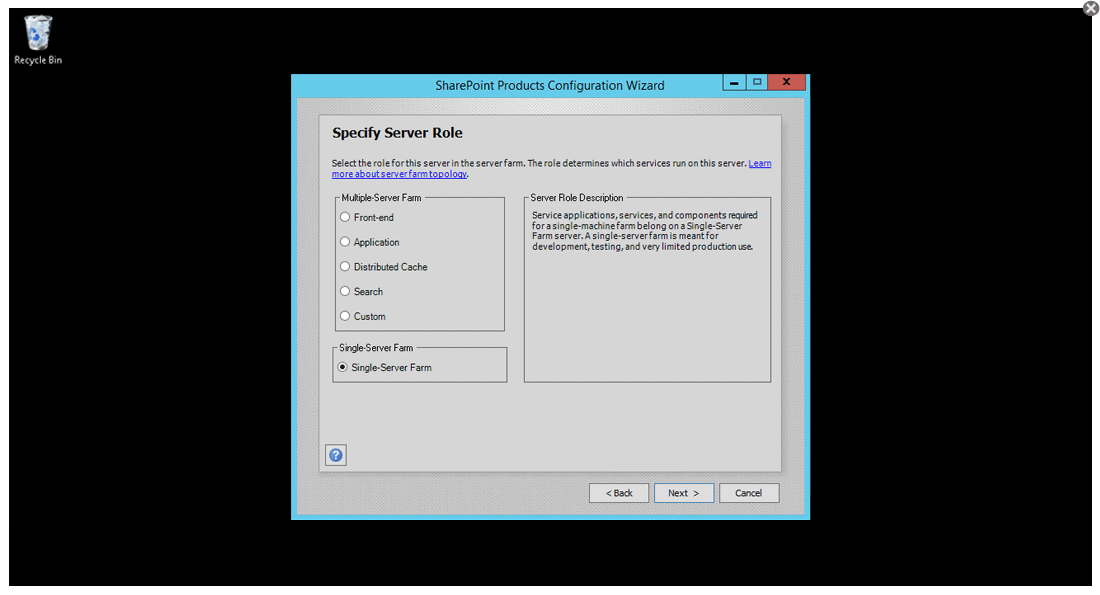Open the Recycle Bin desktop icon
This screenshot has height=595, width=1100.
[x=38, y=41]
